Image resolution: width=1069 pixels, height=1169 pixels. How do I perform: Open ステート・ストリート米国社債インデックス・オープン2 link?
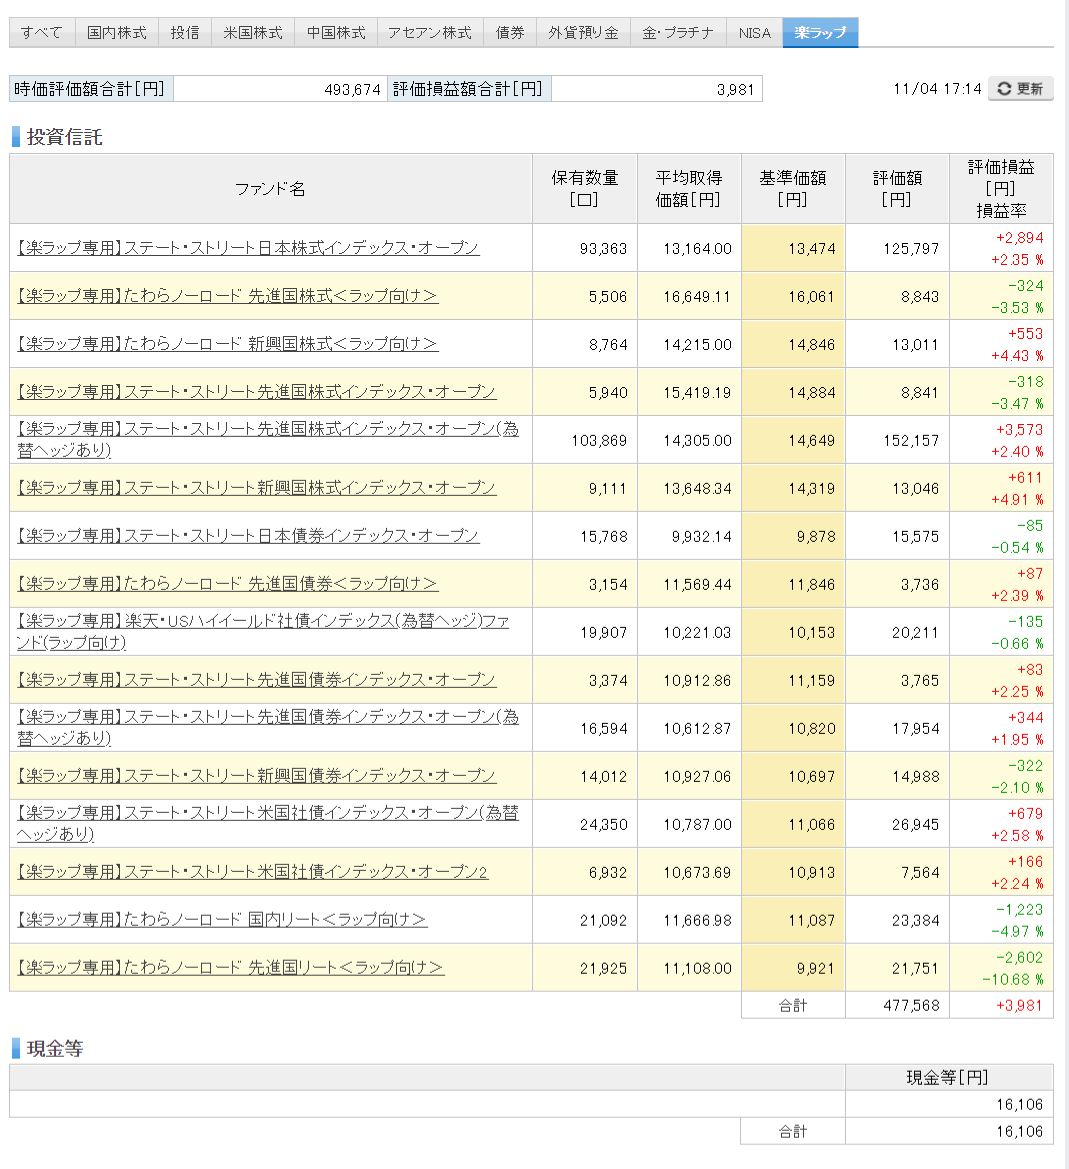click(253, 872)
